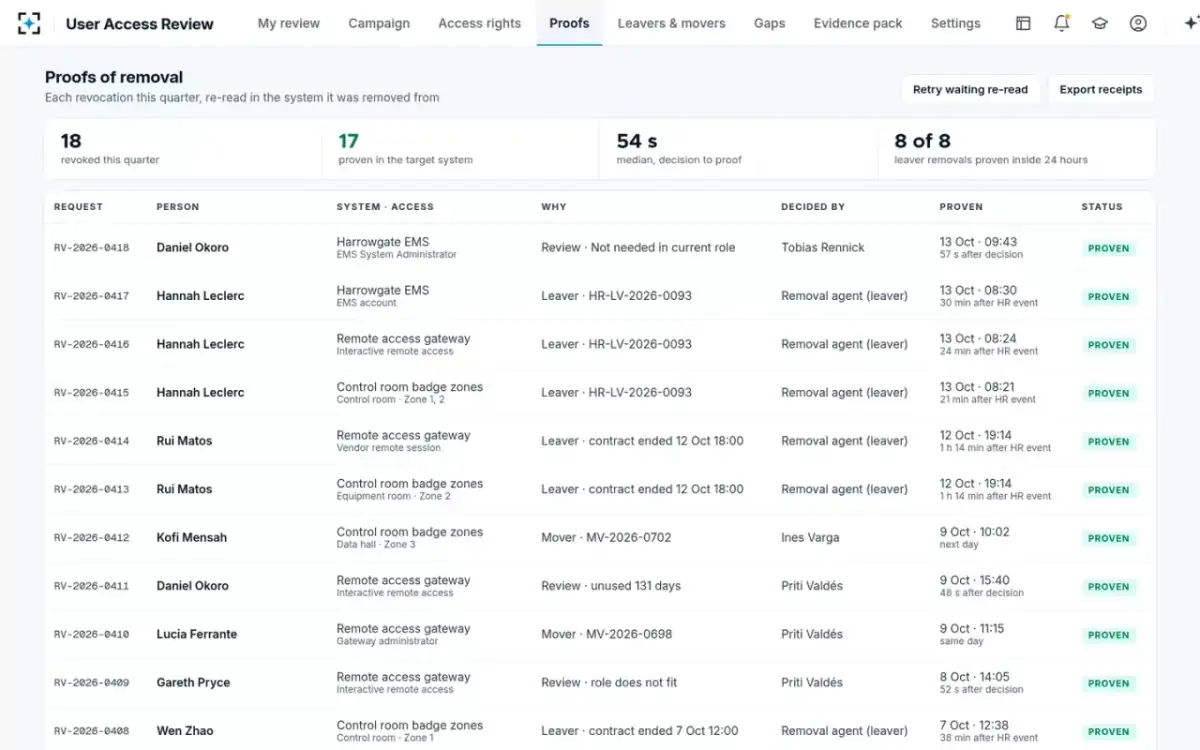The width and height of the screenshot is (1200, 750).
Task: Open the graduation cap learning icon
Action: click(x=1100, y=23)
